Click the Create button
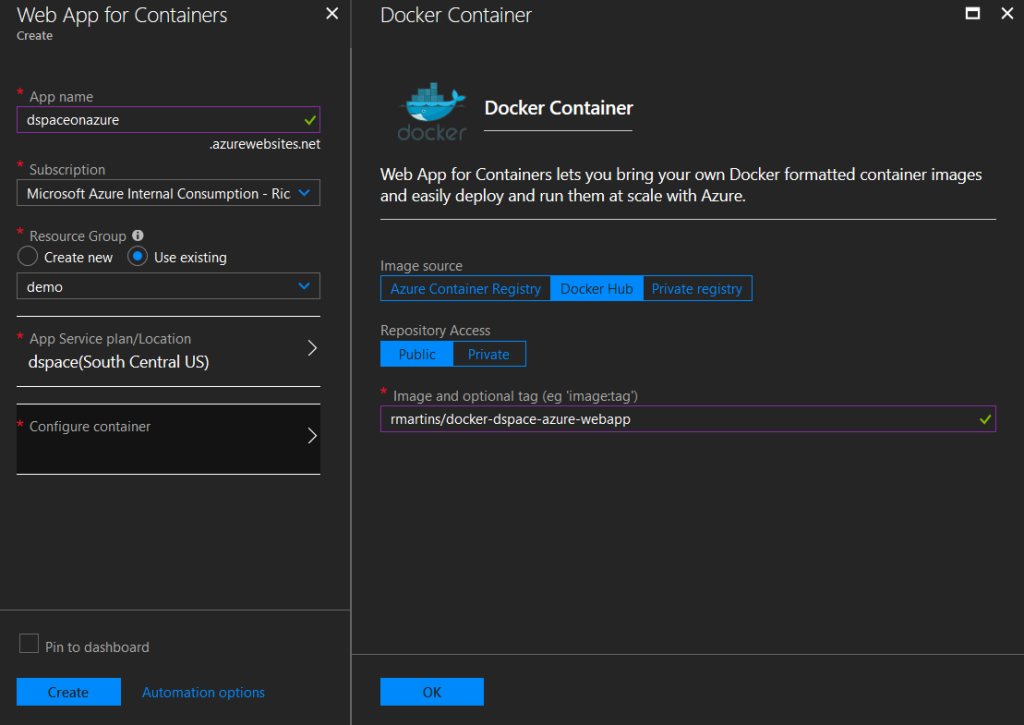1024x725 pixels. [x=68, y=691]
